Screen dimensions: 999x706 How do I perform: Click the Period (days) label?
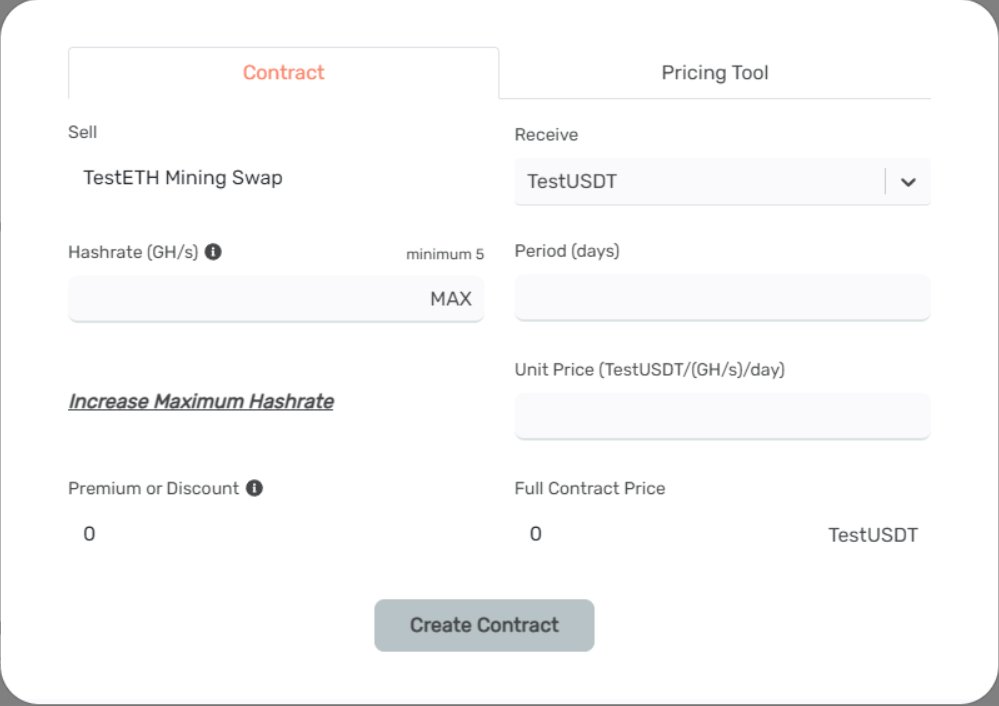[x=567, y=251]
